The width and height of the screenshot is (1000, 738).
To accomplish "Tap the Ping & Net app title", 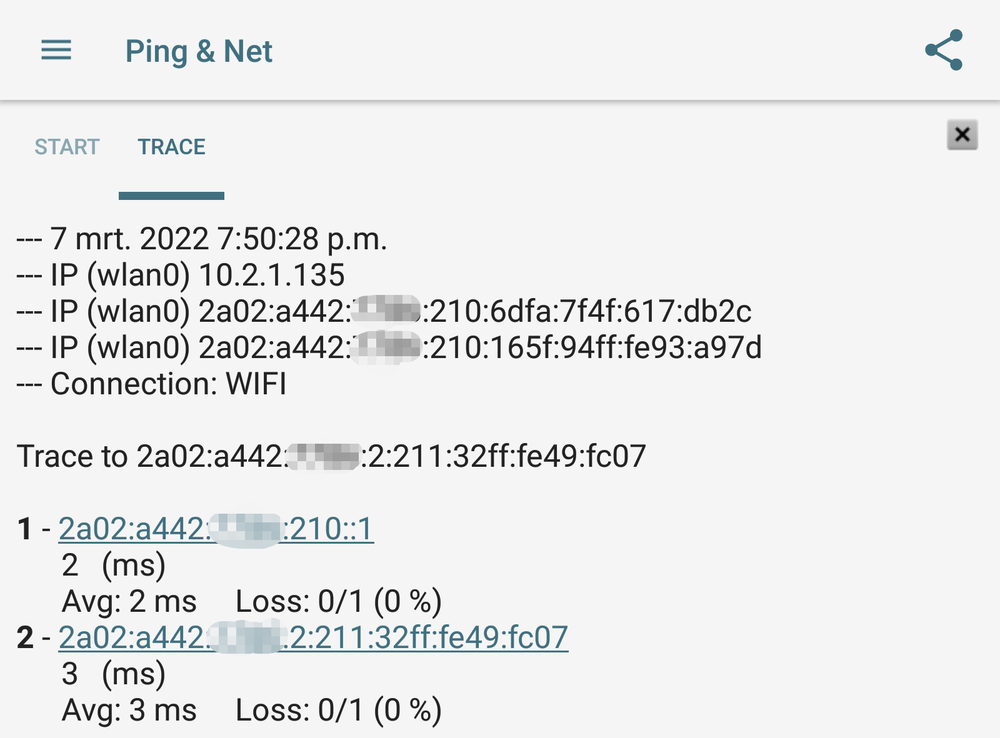I will tap(198, 51).
